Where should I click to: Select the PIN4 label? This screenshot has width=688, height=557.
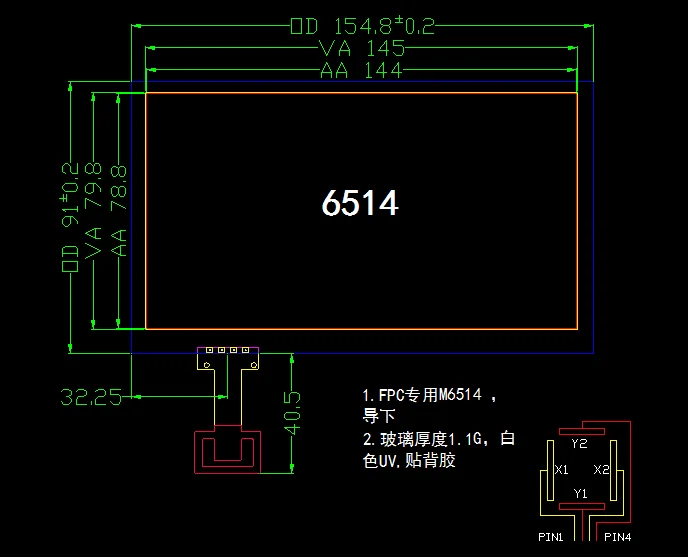[617, 537]
